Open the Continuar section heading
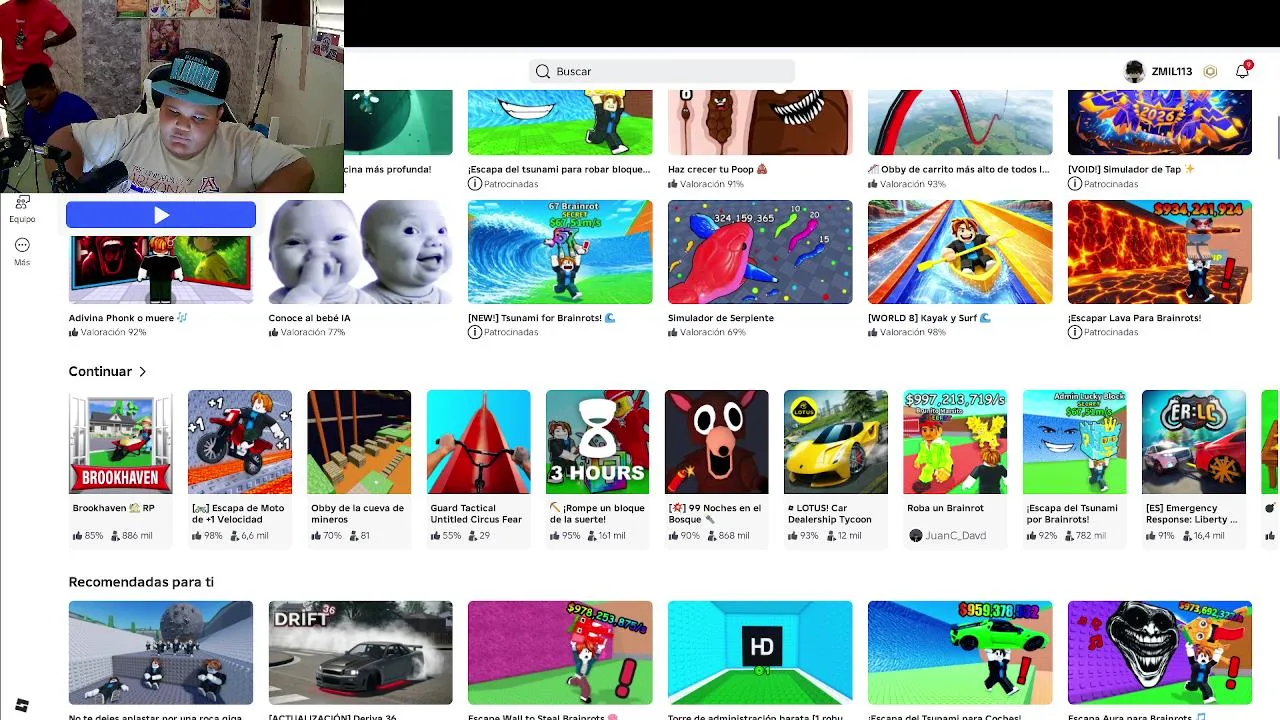 point(100,371)
